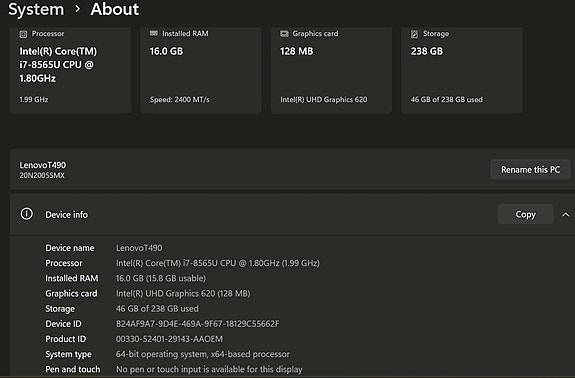Click '16.0 GB (15.8 GB usable)' value
The height and width of the screenshot is (378, 575).
(161, 278)
